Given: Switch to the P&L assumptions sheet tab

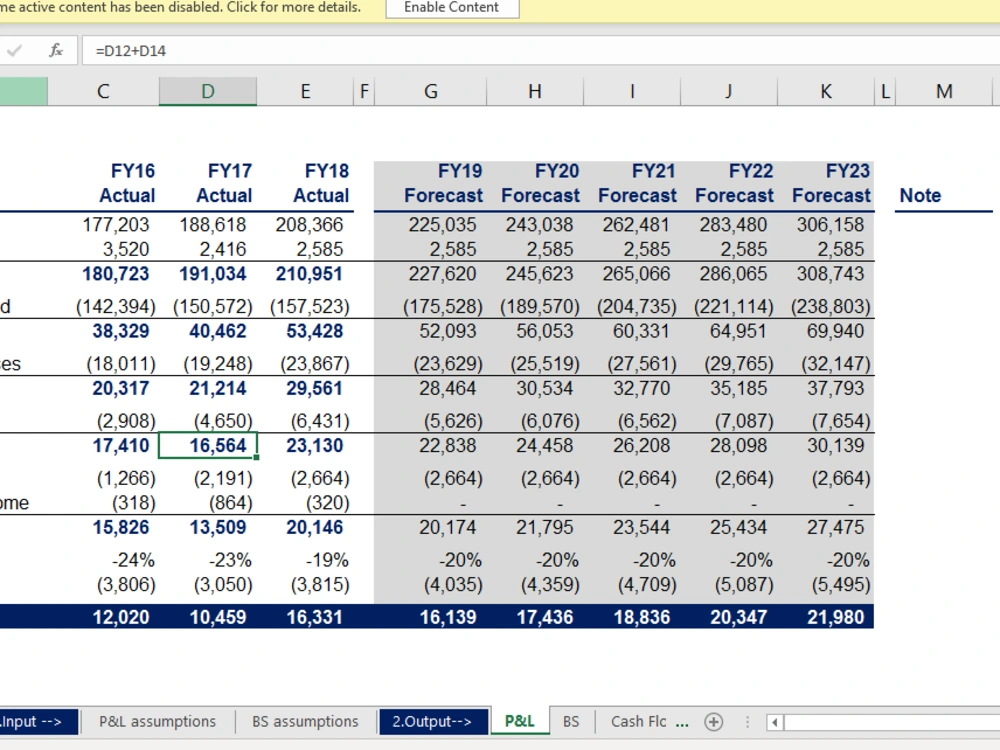Looking at the screenshot, I should coord(158,721).
